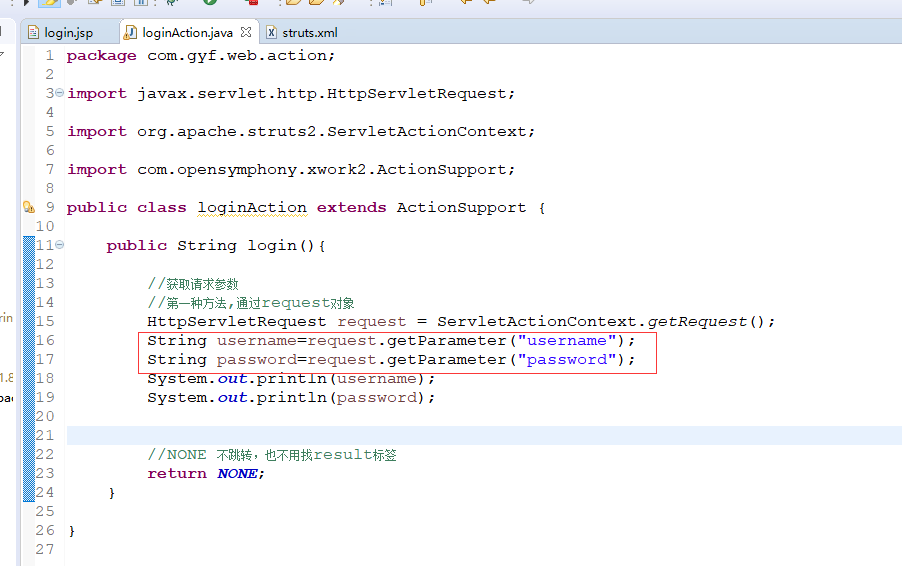This screenshot has height=566, width=902.
Task: Click 'println(password)' on line 19
Action: tap(341, 397)
